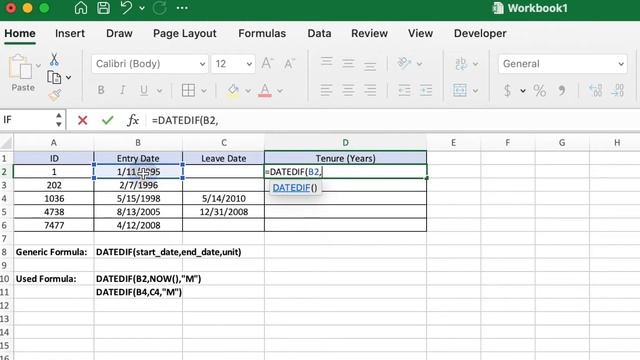Viewport: 640px width, 360px height.
Task: Click the Wrap Text icon
Action: coord(461,64)
